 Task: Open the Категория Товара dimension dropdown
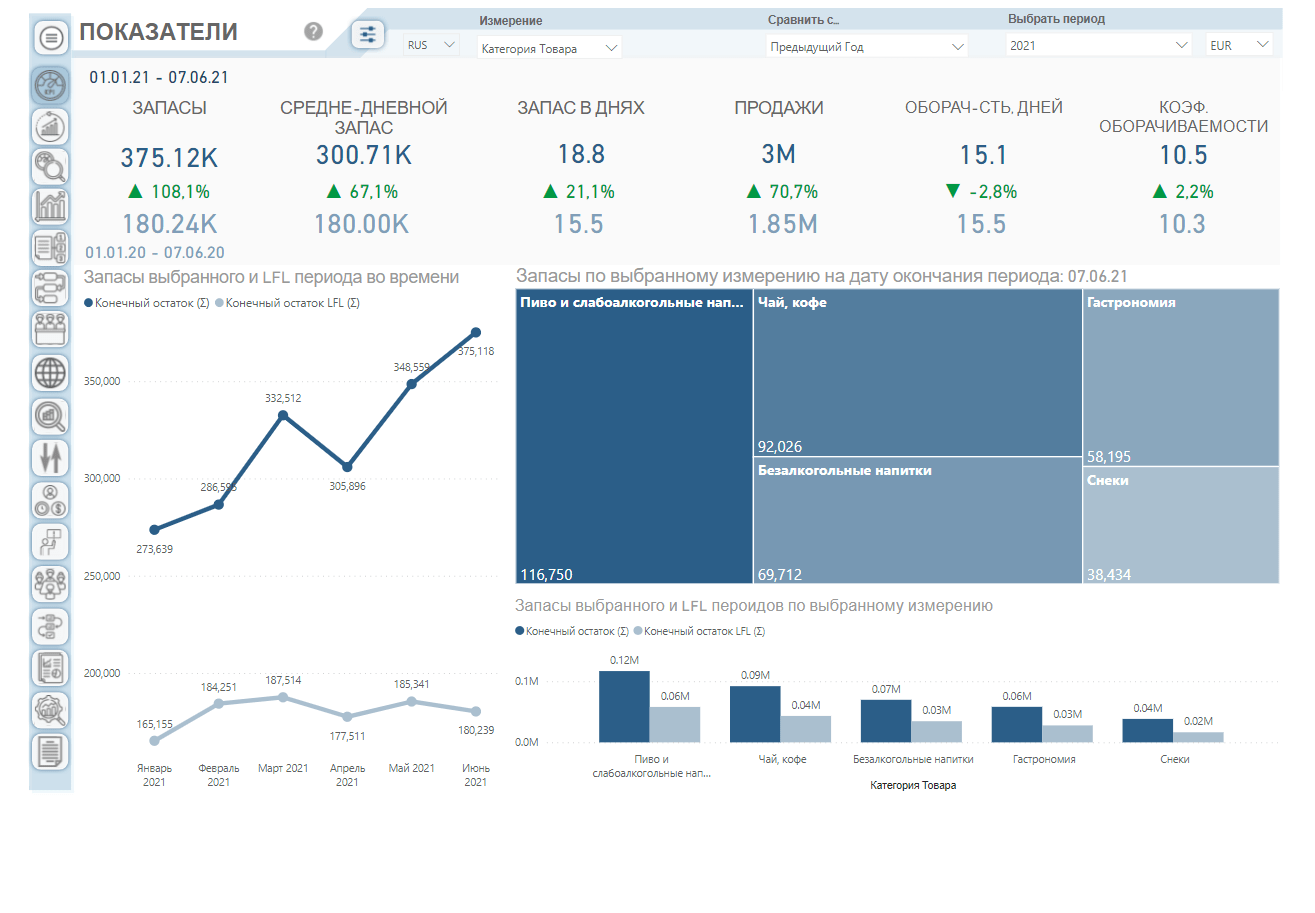tap(548, 48)
